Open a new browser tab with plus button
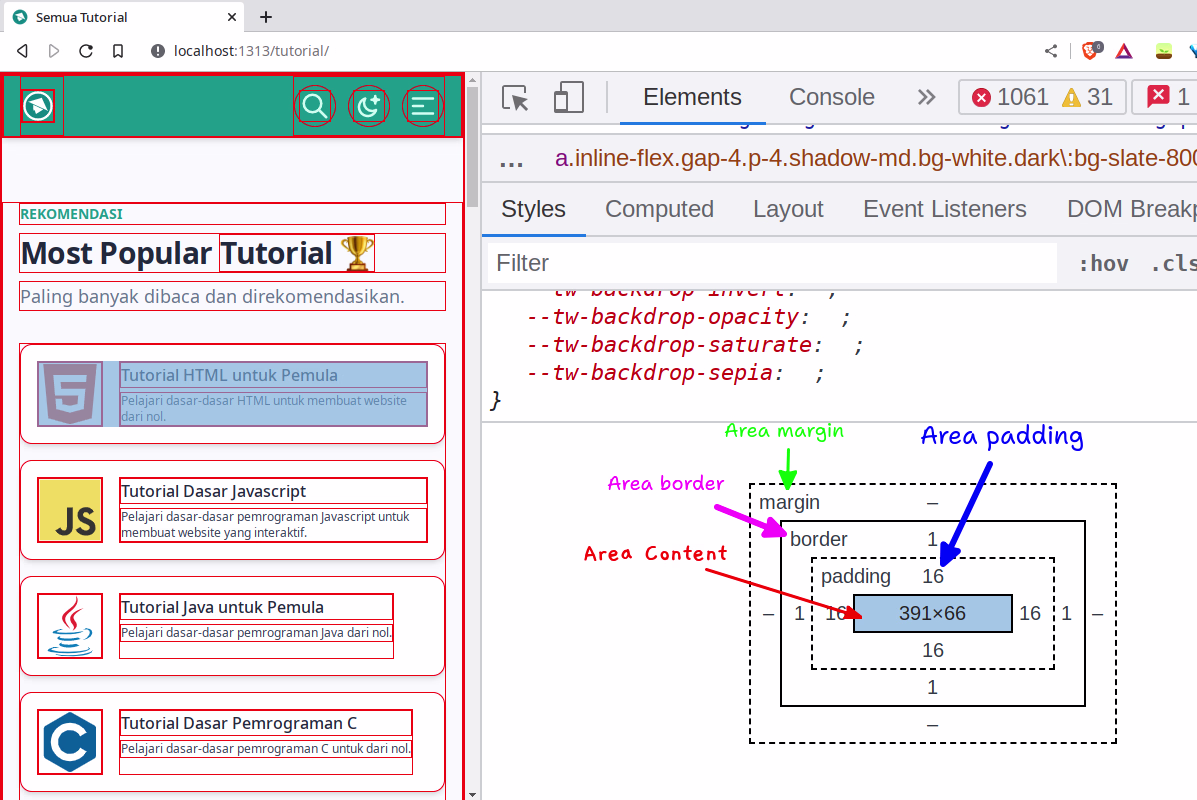The image size is (1197, 800). point(266,17)
